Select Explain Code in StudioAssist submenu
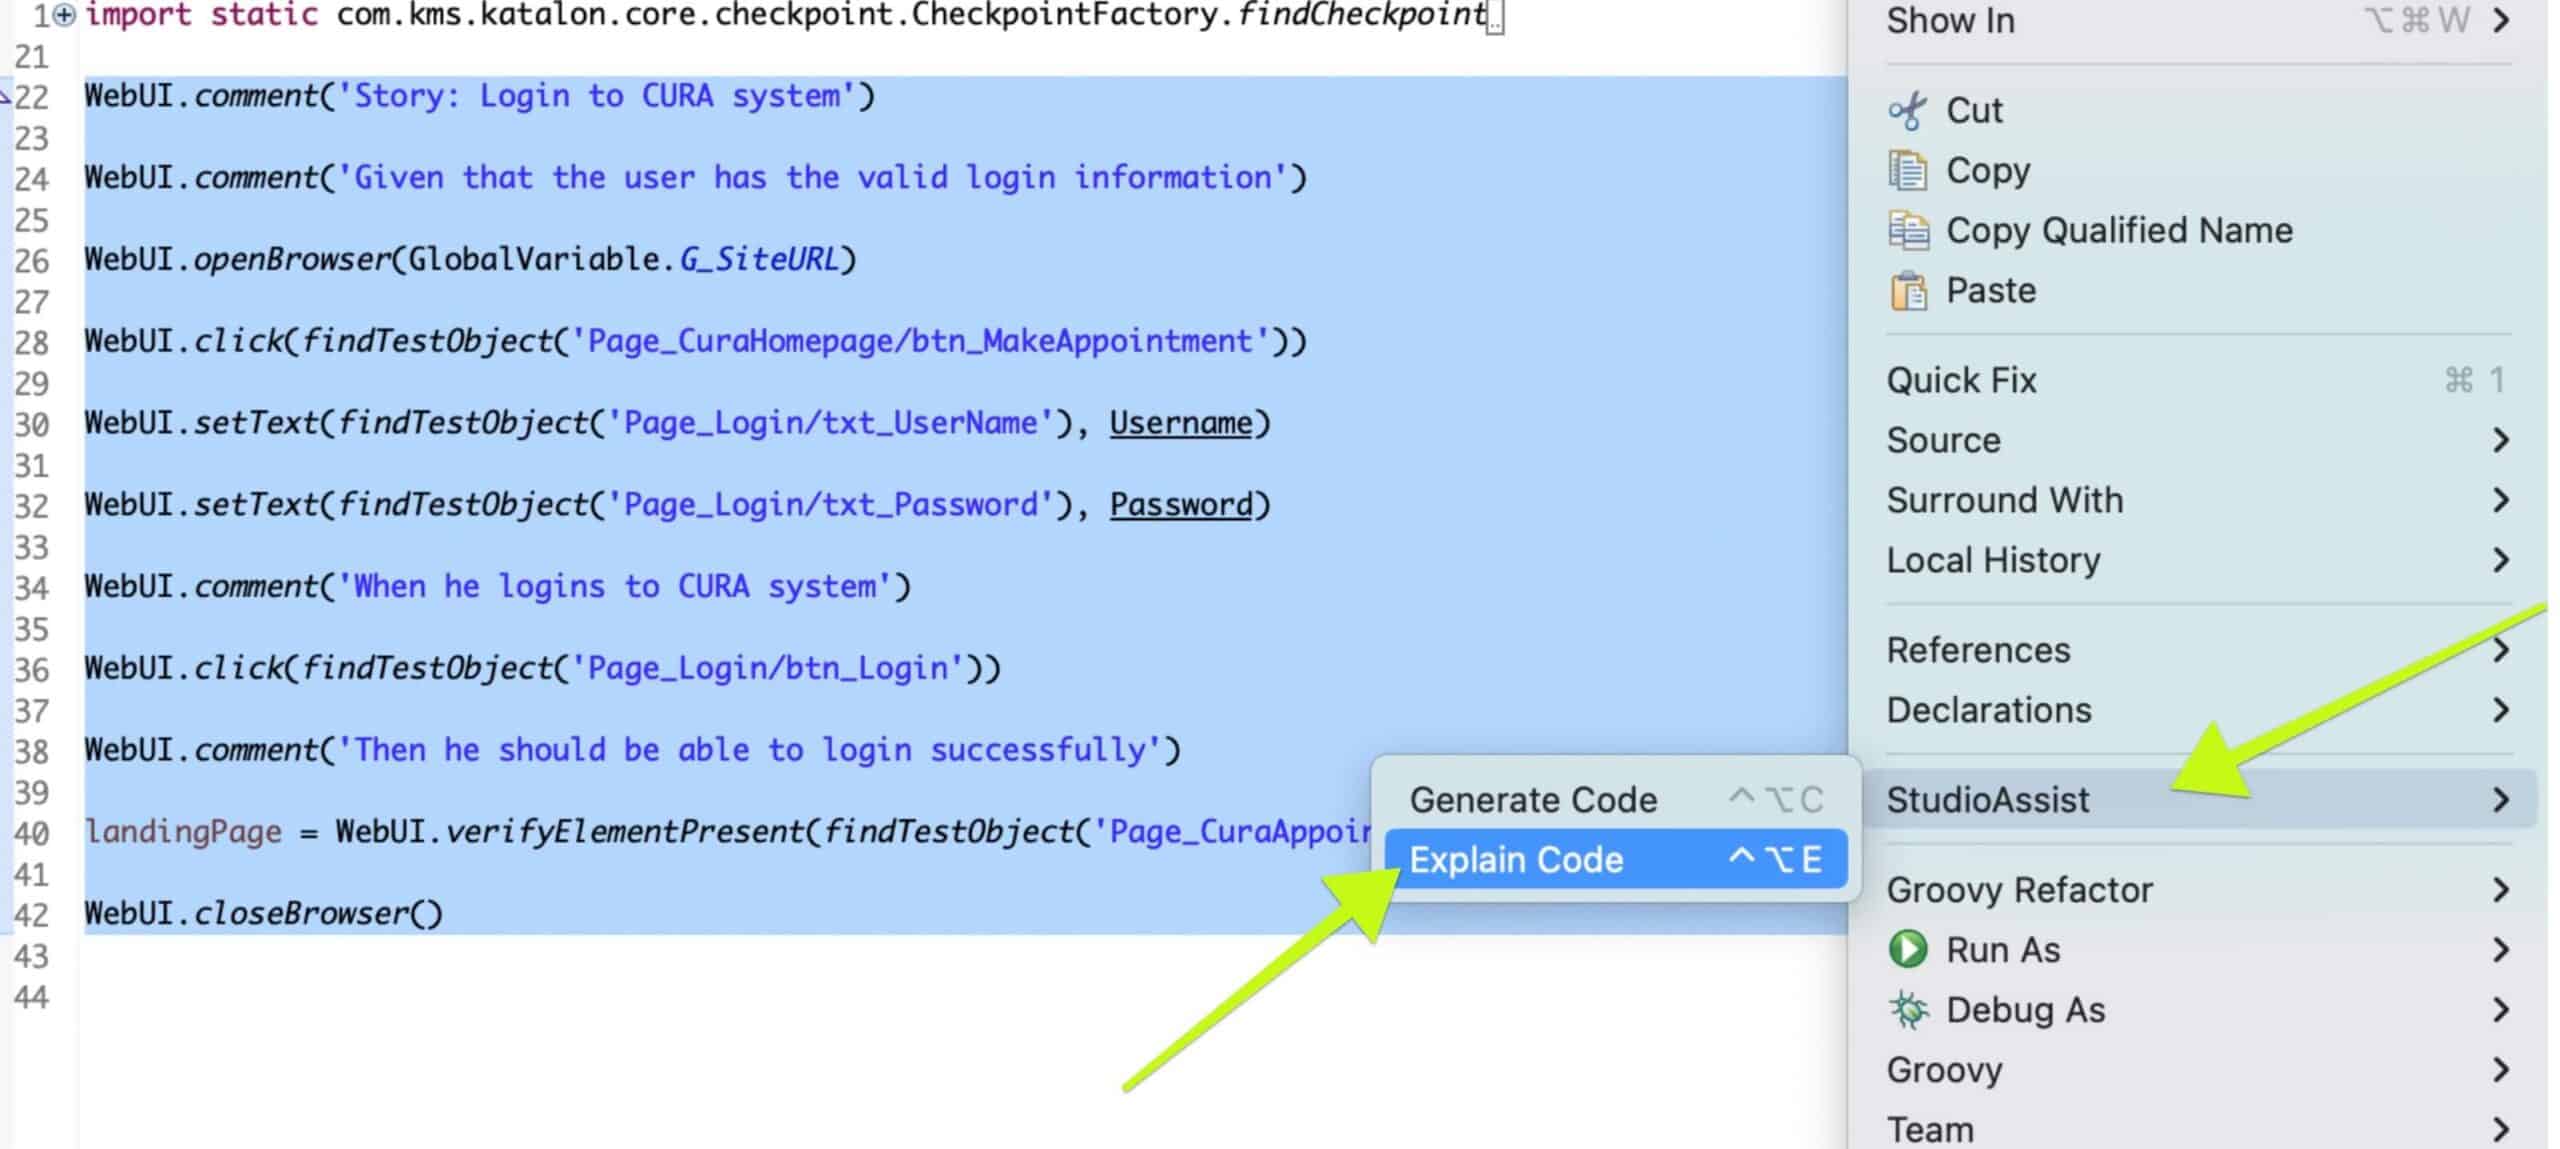This screenshot has width=2560, height=1149. click(1616, 860)
